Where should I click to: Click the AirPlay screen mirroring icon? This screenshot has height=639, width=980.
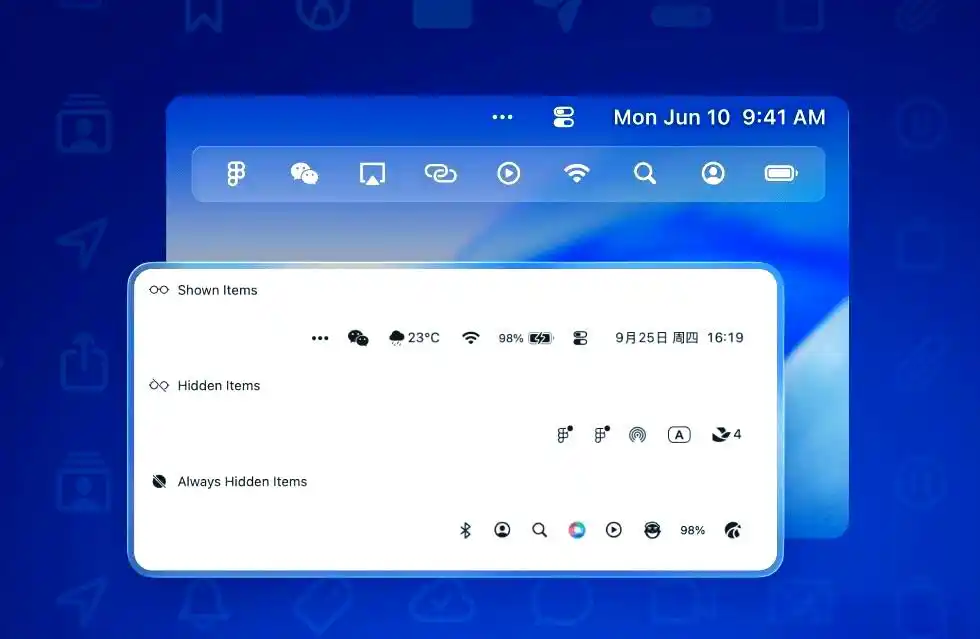tap(372, 174)
